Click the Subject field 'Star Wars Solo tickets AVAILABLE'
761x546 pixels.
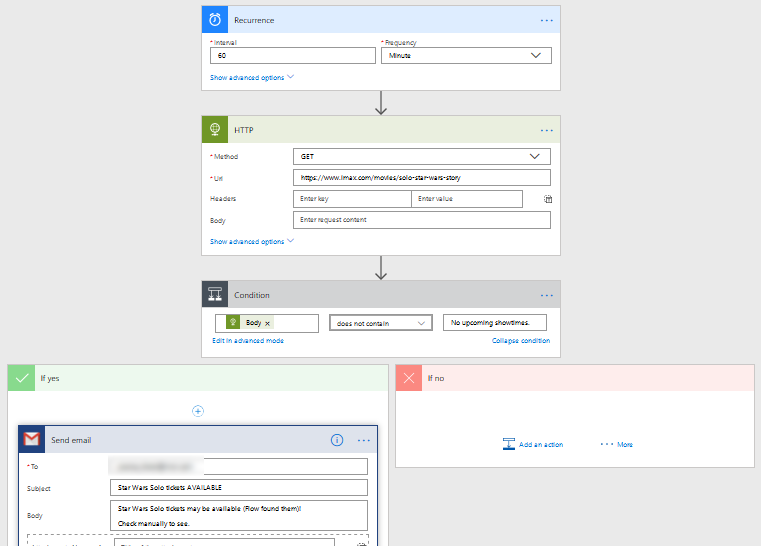[239, 488]
